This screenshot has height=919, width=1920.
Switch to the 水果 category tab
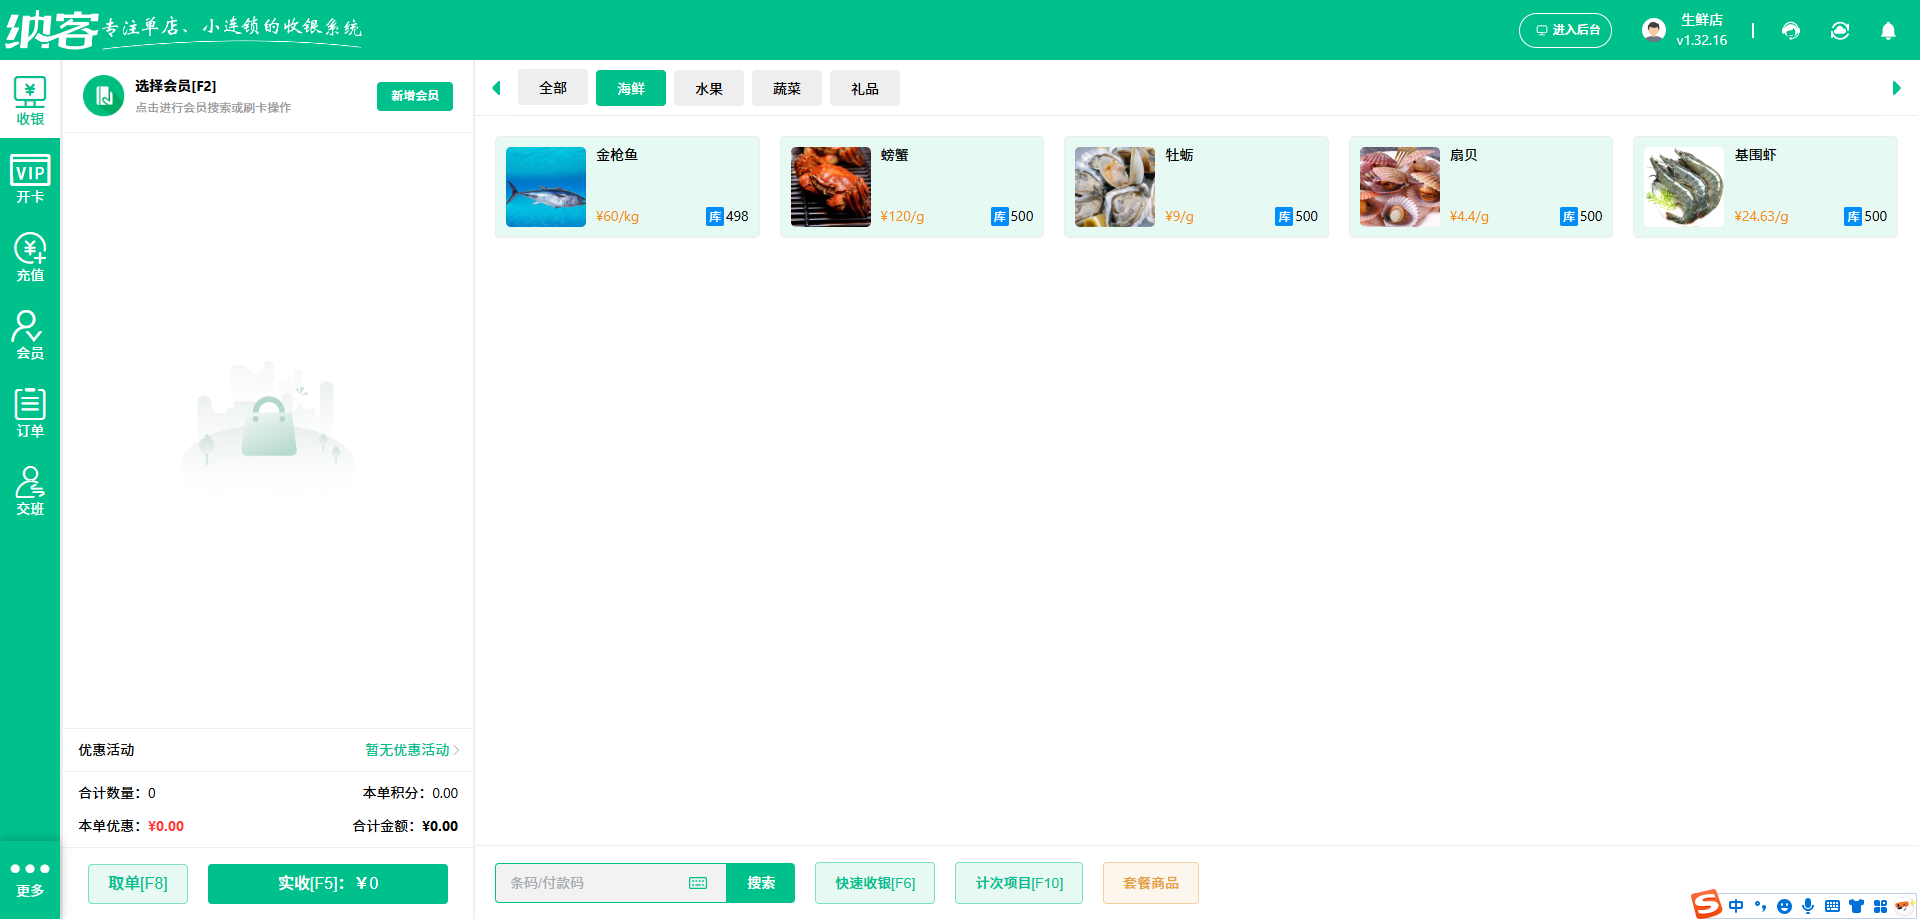(709, 88)
